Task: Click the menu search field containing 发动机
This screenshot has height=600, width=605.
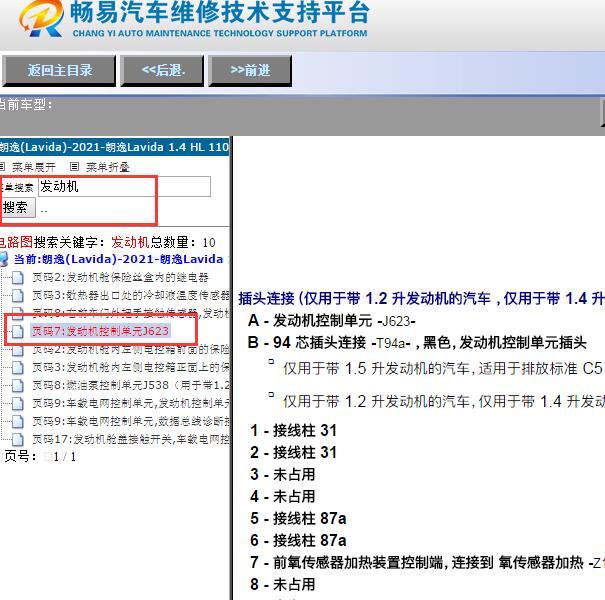Action: coord(124,186)
